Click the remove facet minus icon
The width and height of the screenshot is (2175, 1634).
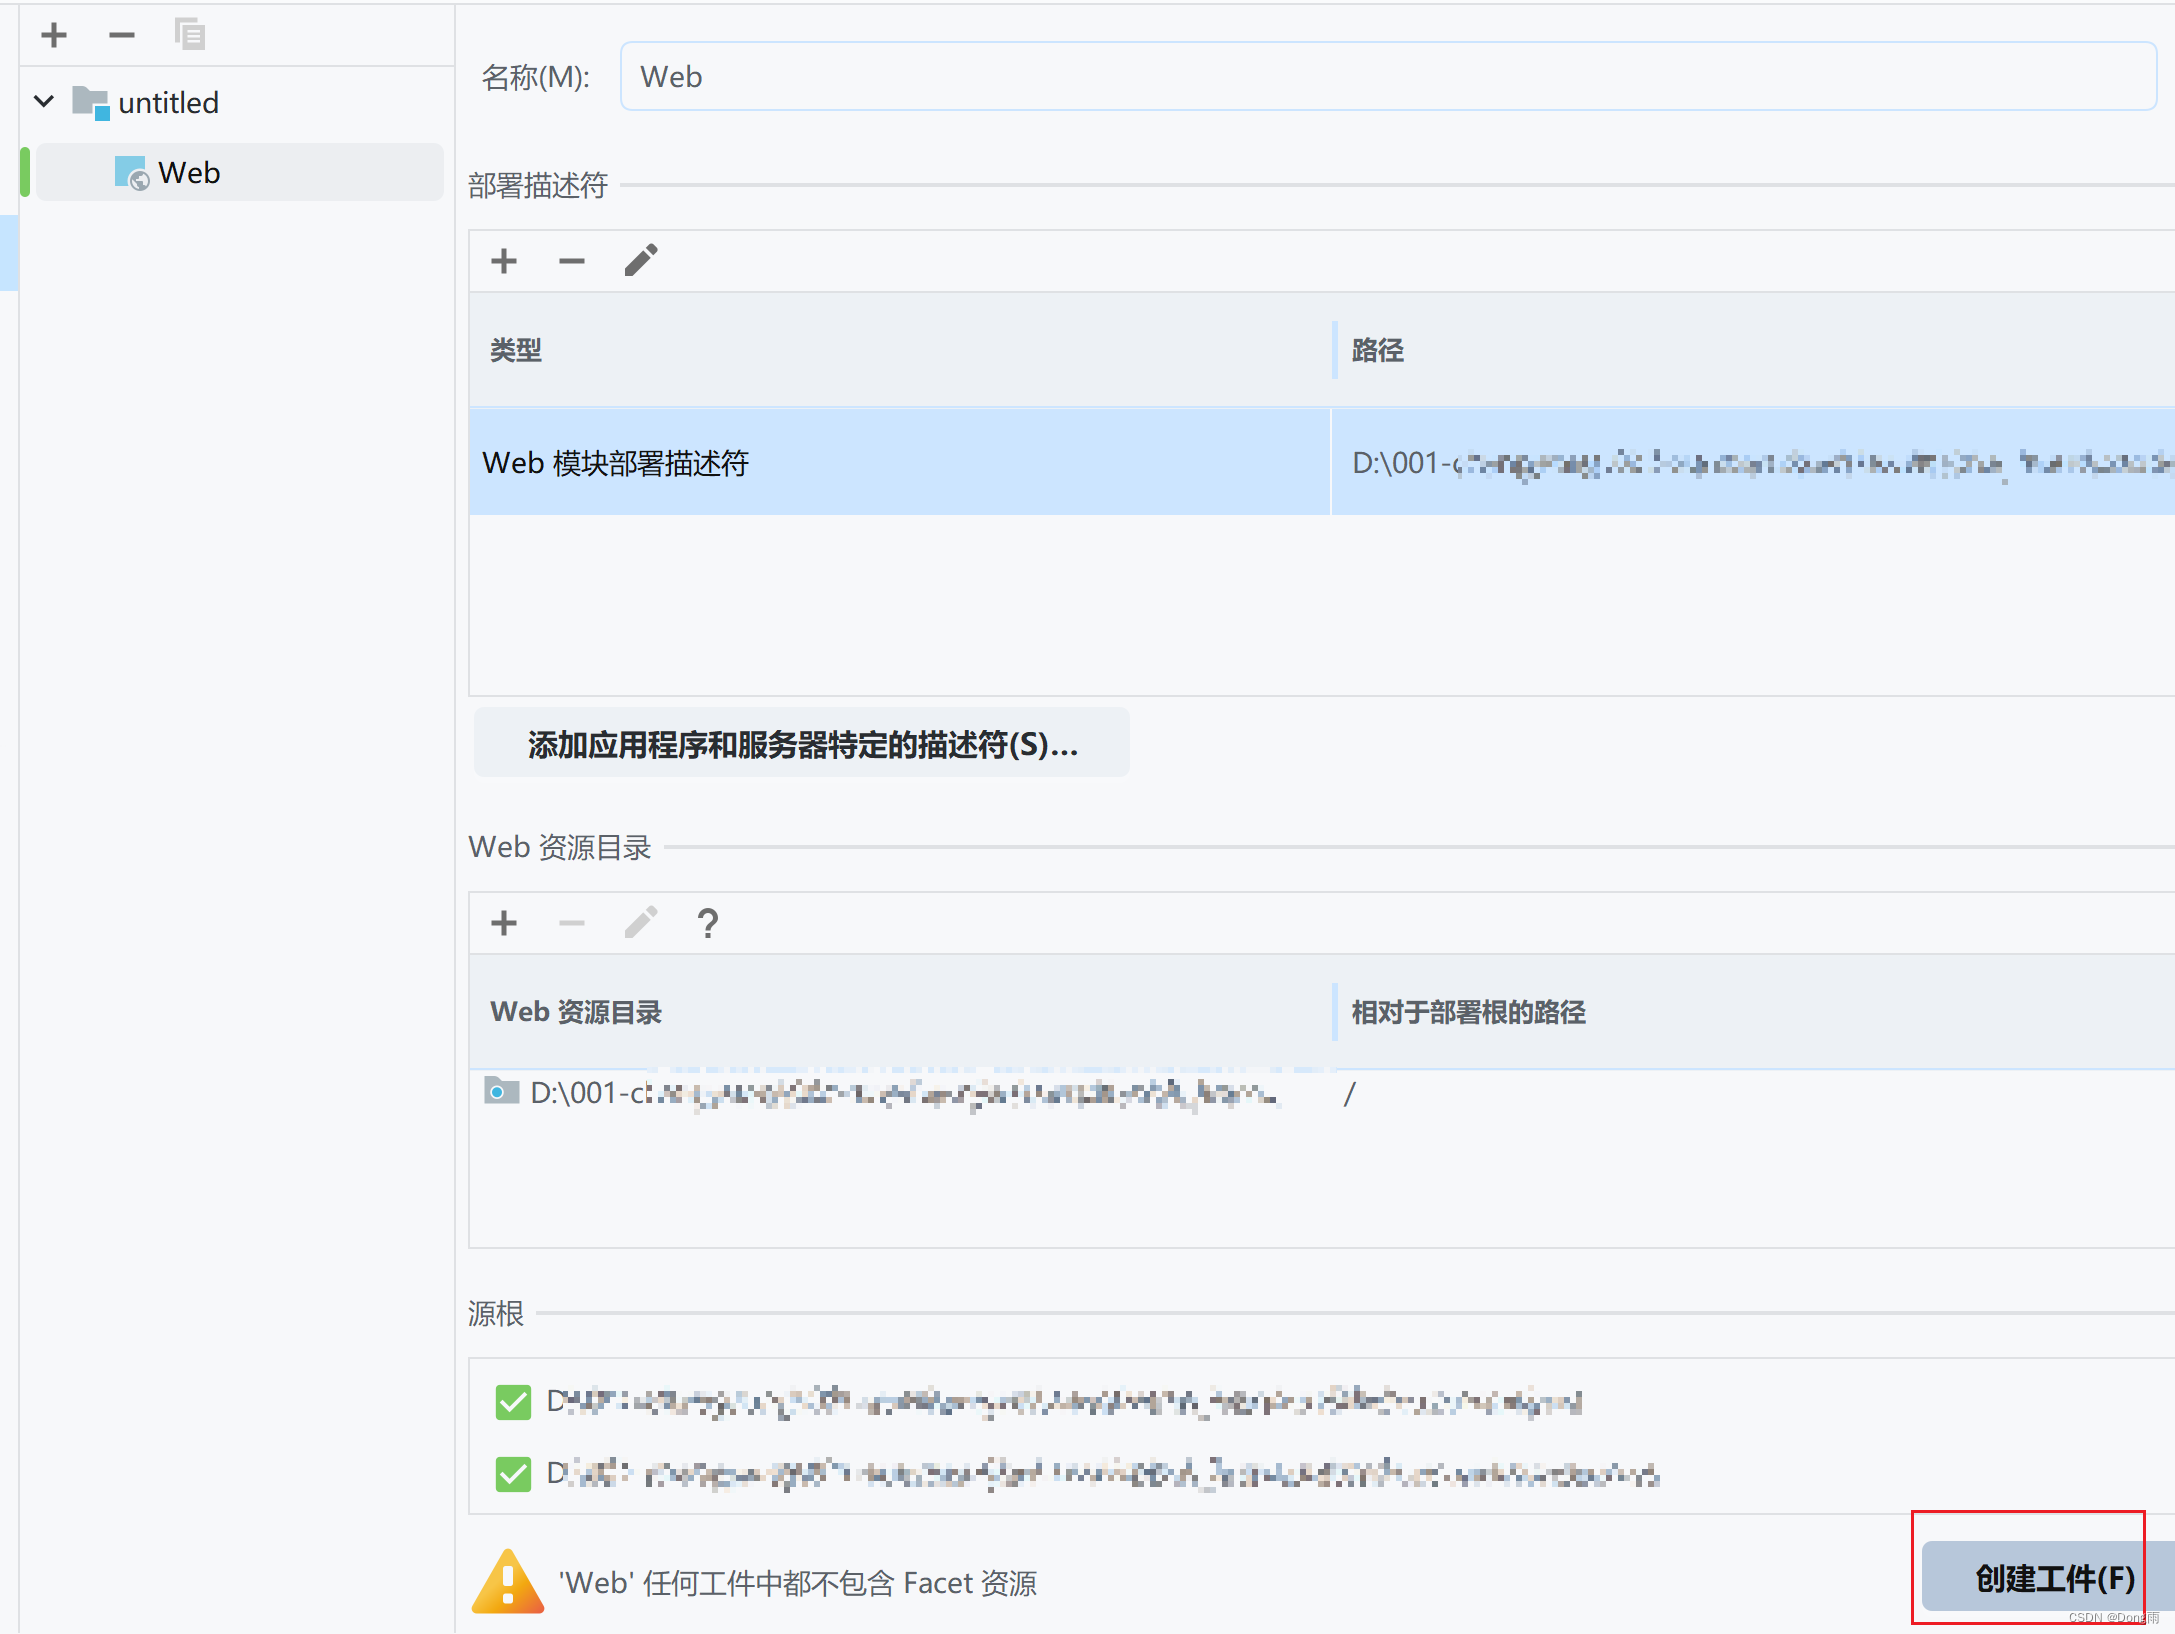(121, 34)
